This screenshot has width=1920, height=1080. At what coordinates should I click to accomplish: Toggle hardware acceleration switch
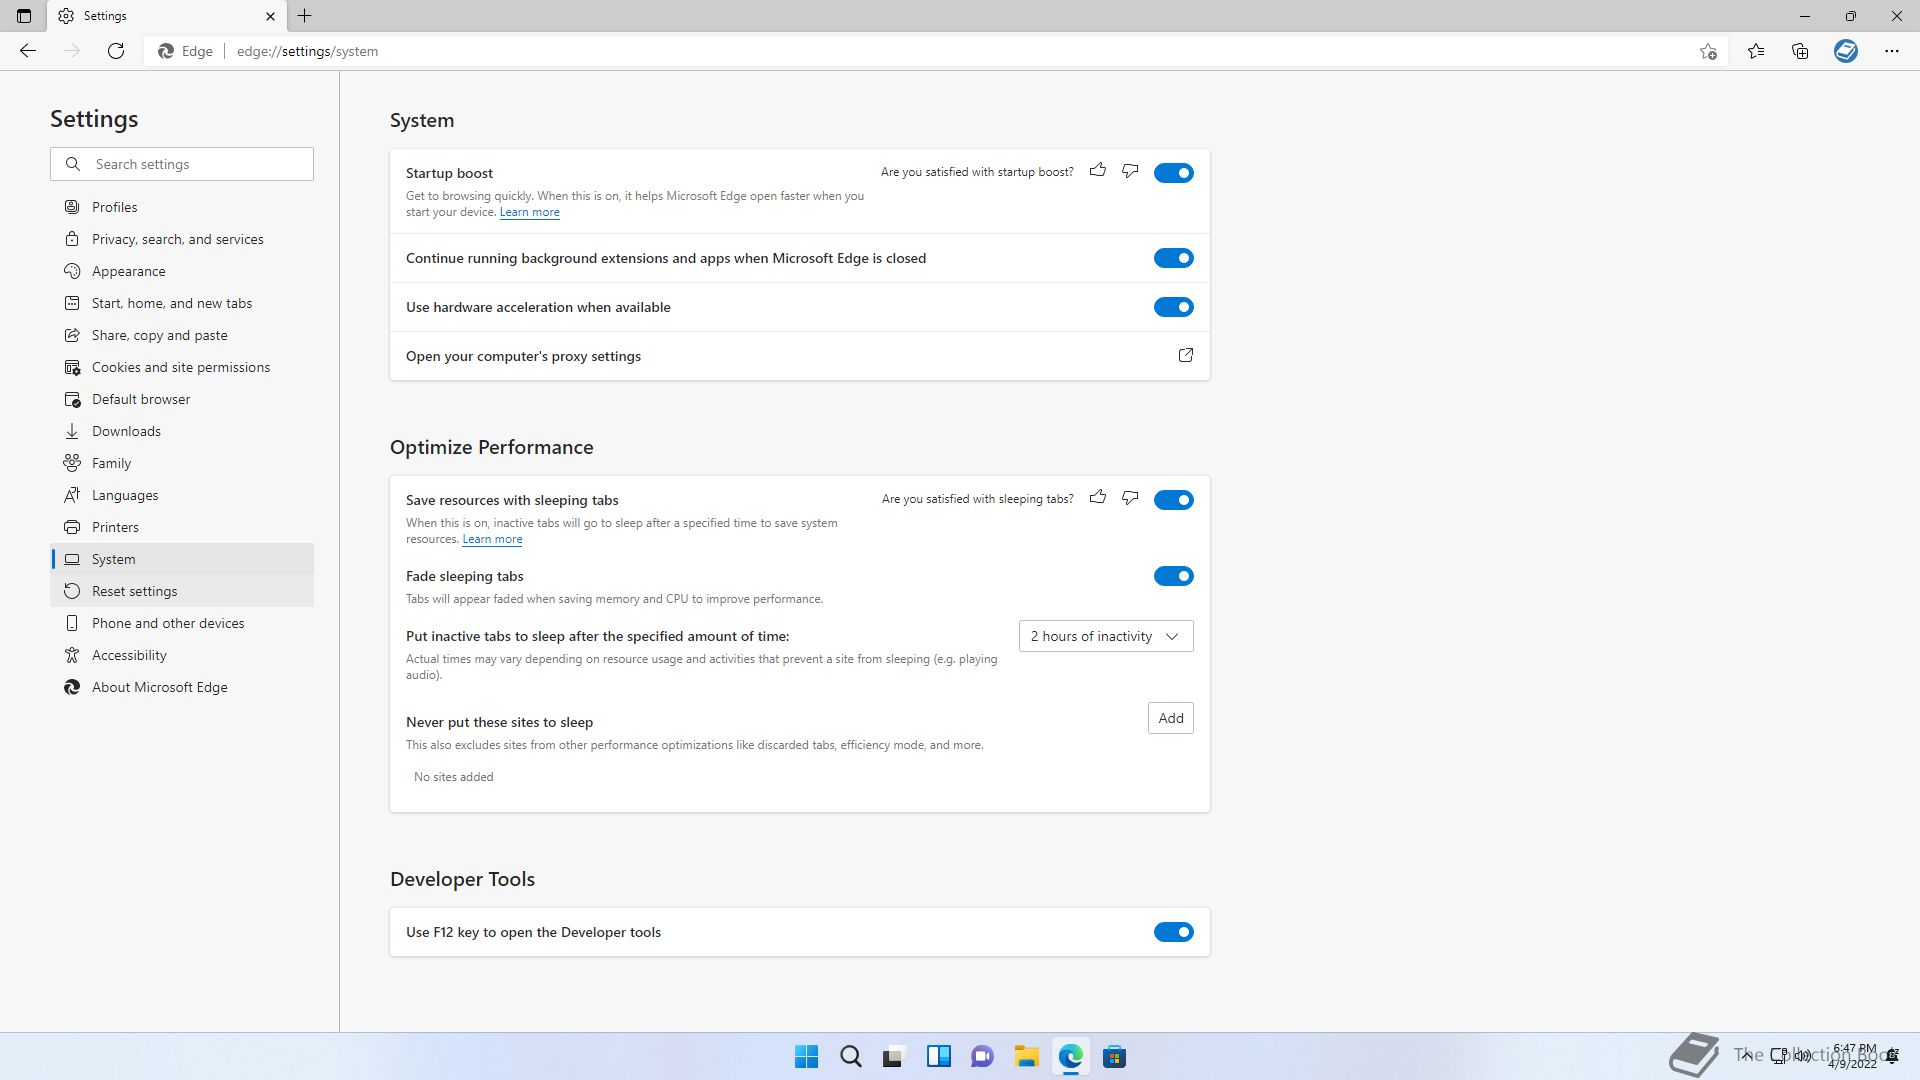pos(1173,307)
